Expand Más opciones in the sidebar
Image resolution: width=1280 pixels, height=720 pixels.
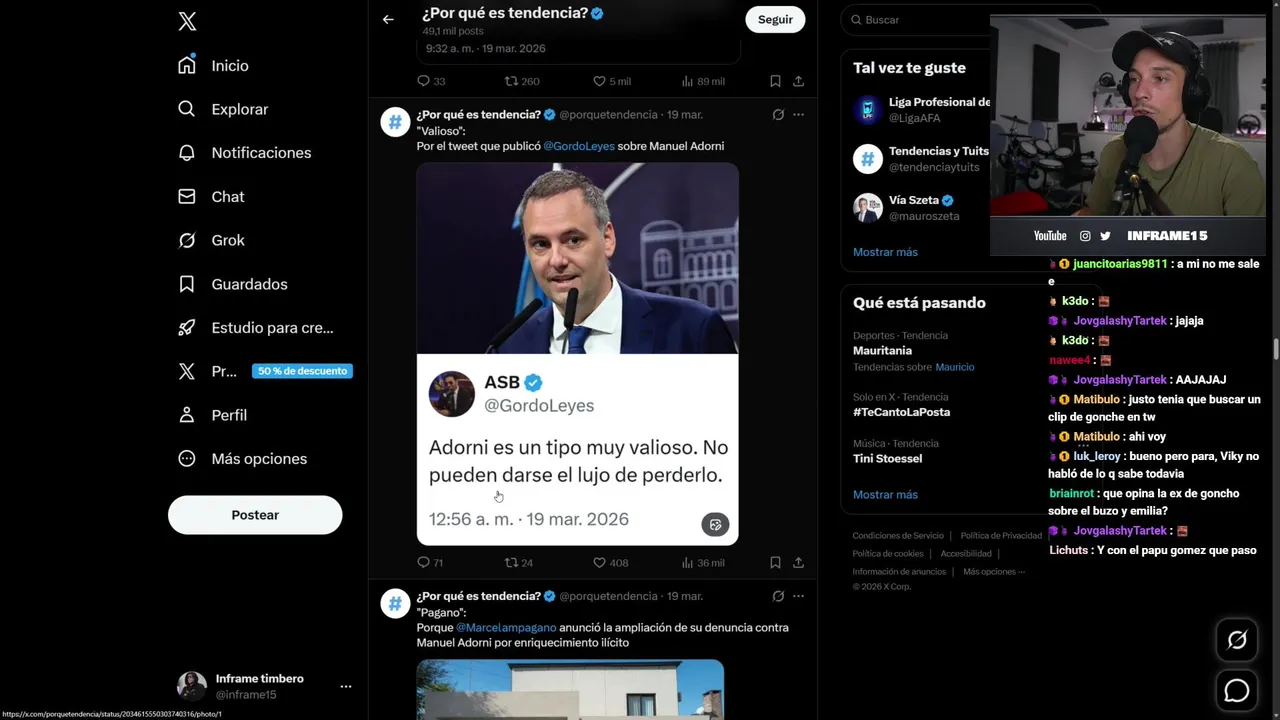(x=258, y=459)
